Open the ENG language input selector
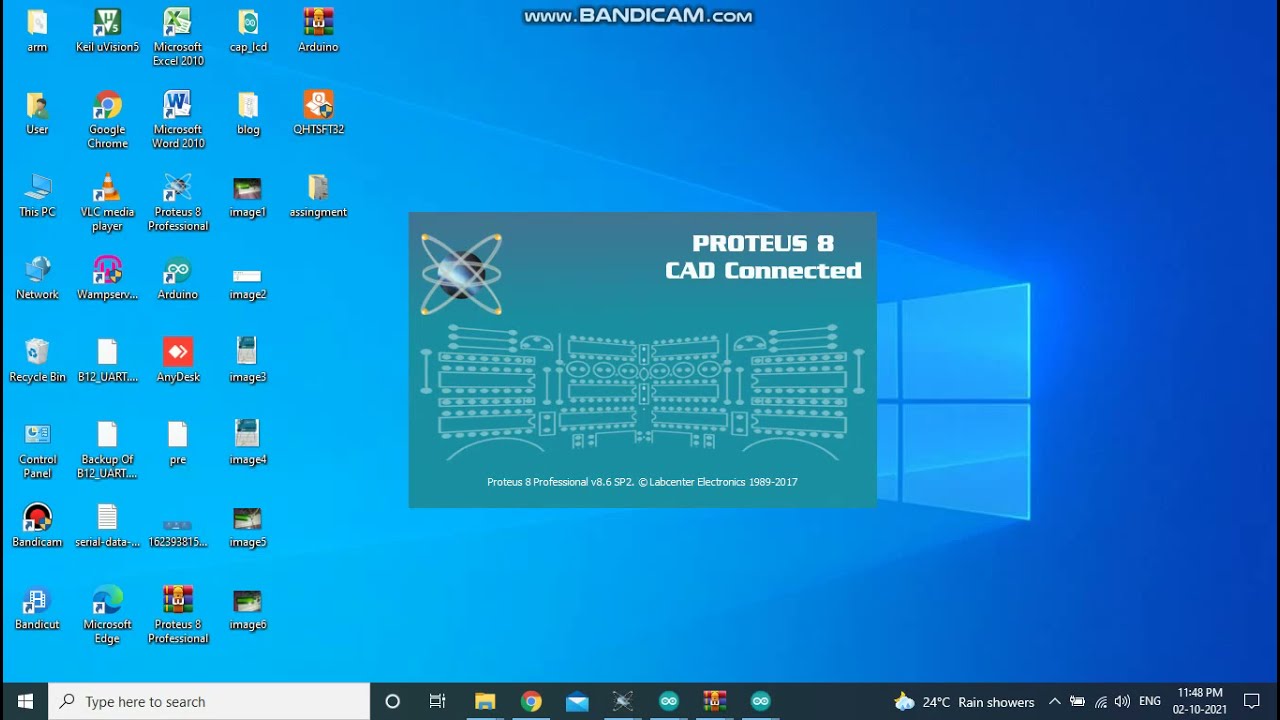Viewport: 1280px width, 720px height. click(1150, 702)
